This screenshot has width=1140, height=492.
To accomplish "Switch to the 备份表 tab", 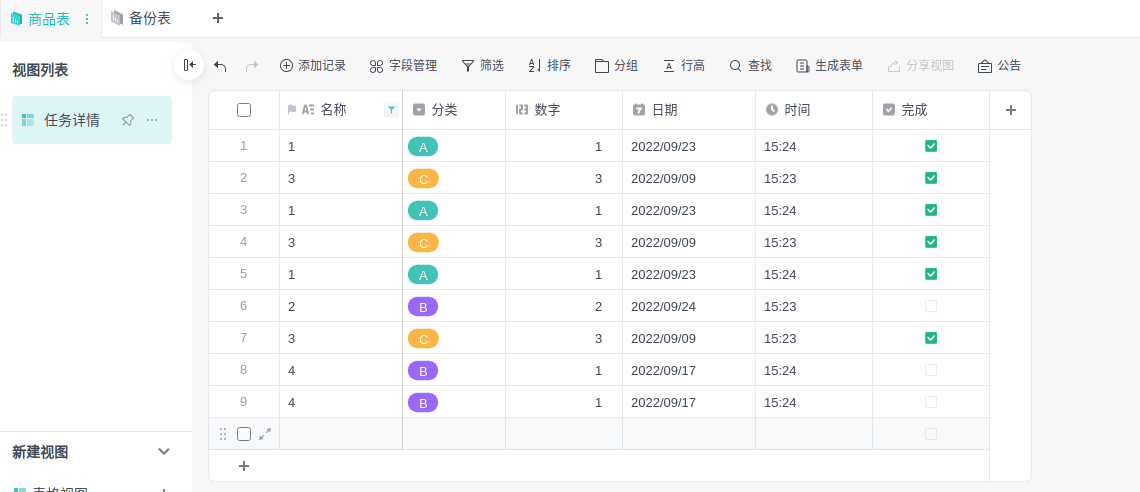I will pos(141,18).
